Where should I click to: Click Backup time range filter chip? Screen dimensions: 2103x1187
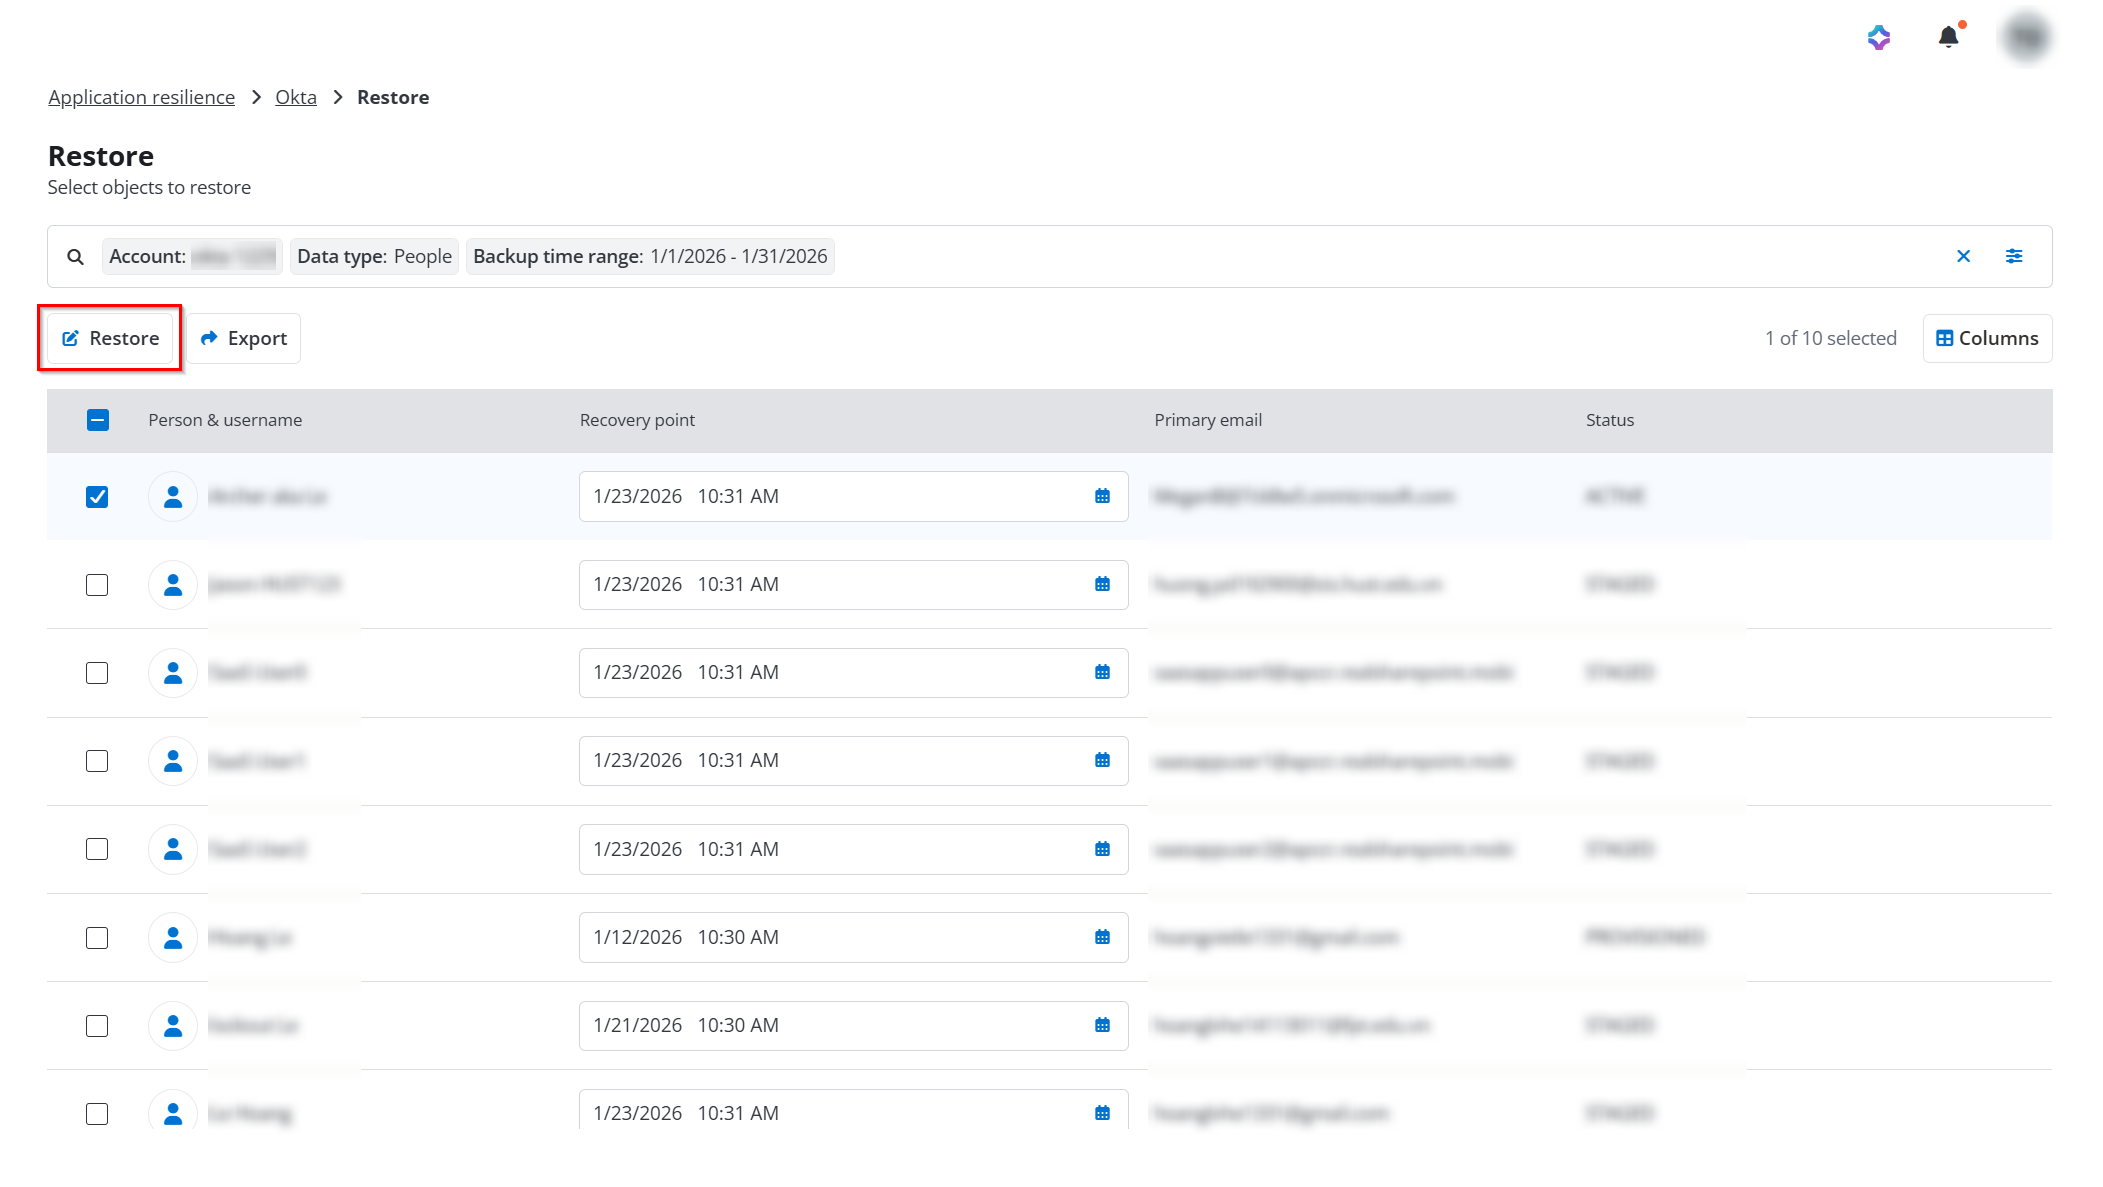click(650, 257)
